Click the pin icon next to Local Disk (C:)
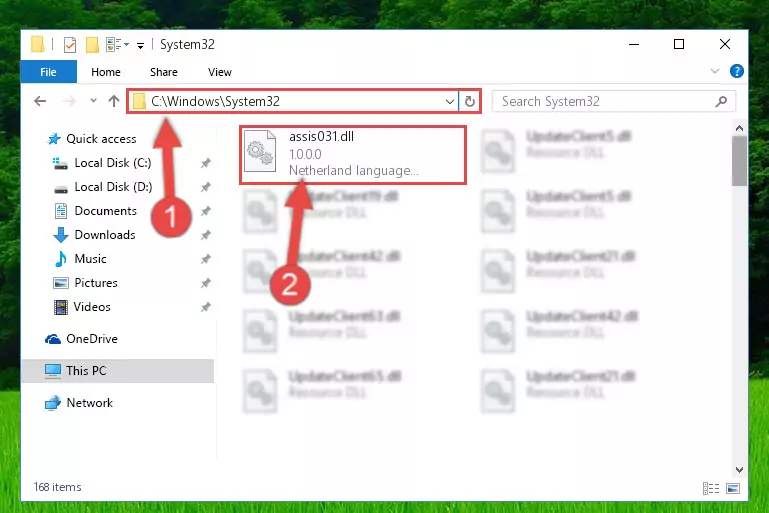769x513 pixels. click(x=205, y=163)
